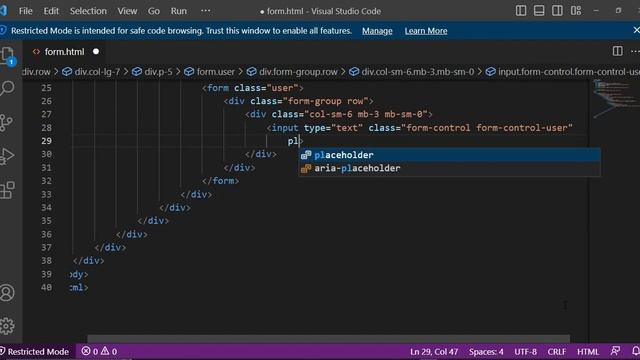Open the Search view in activity bar
Screen dimensions: 640x360
pyautogui.click(x=7, y=88)
